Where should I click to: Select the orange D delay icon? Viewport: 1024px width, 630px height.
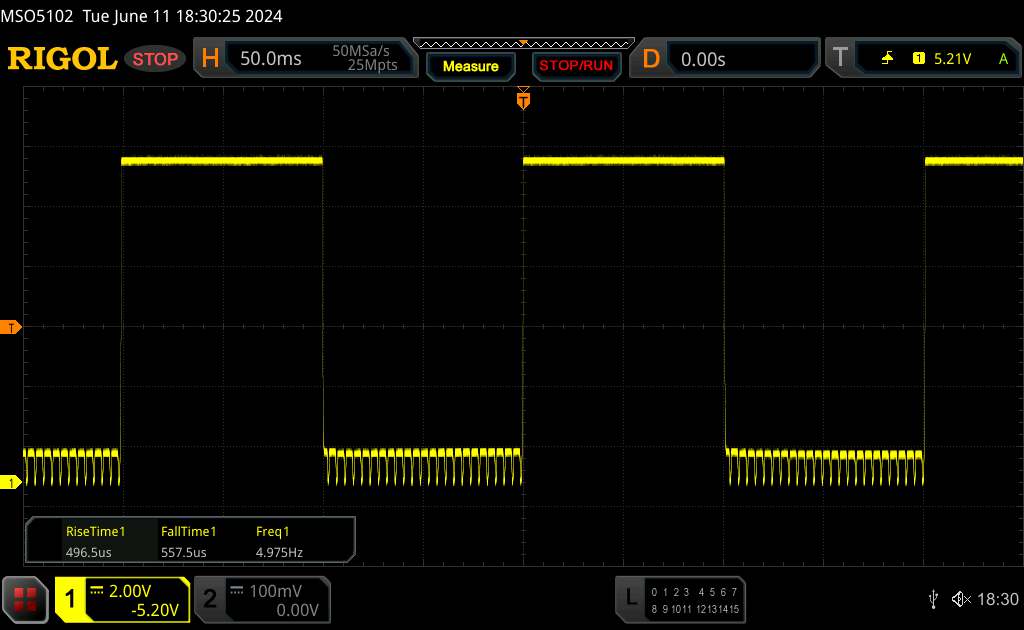click(651, 59)
